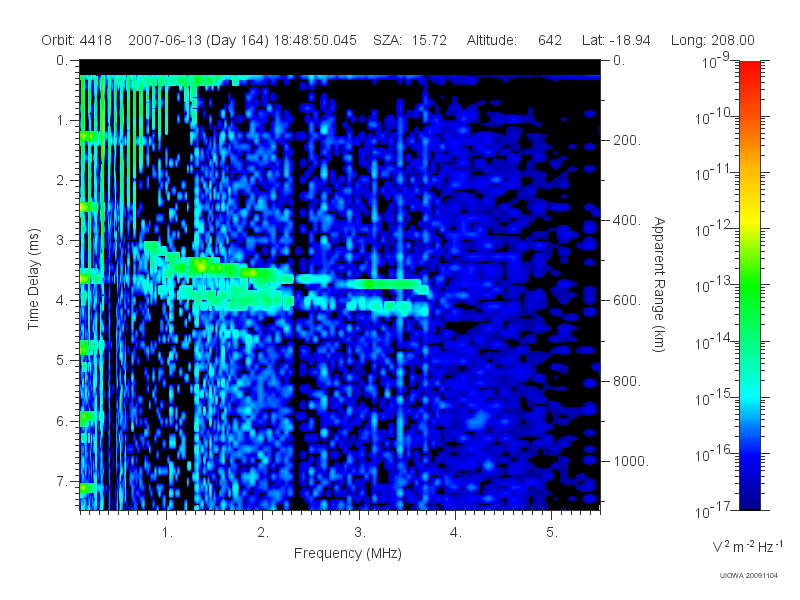The image size is (800, 600).
Task: Click the 600. apparent range tick label
Action: click(x=627, y=301)
